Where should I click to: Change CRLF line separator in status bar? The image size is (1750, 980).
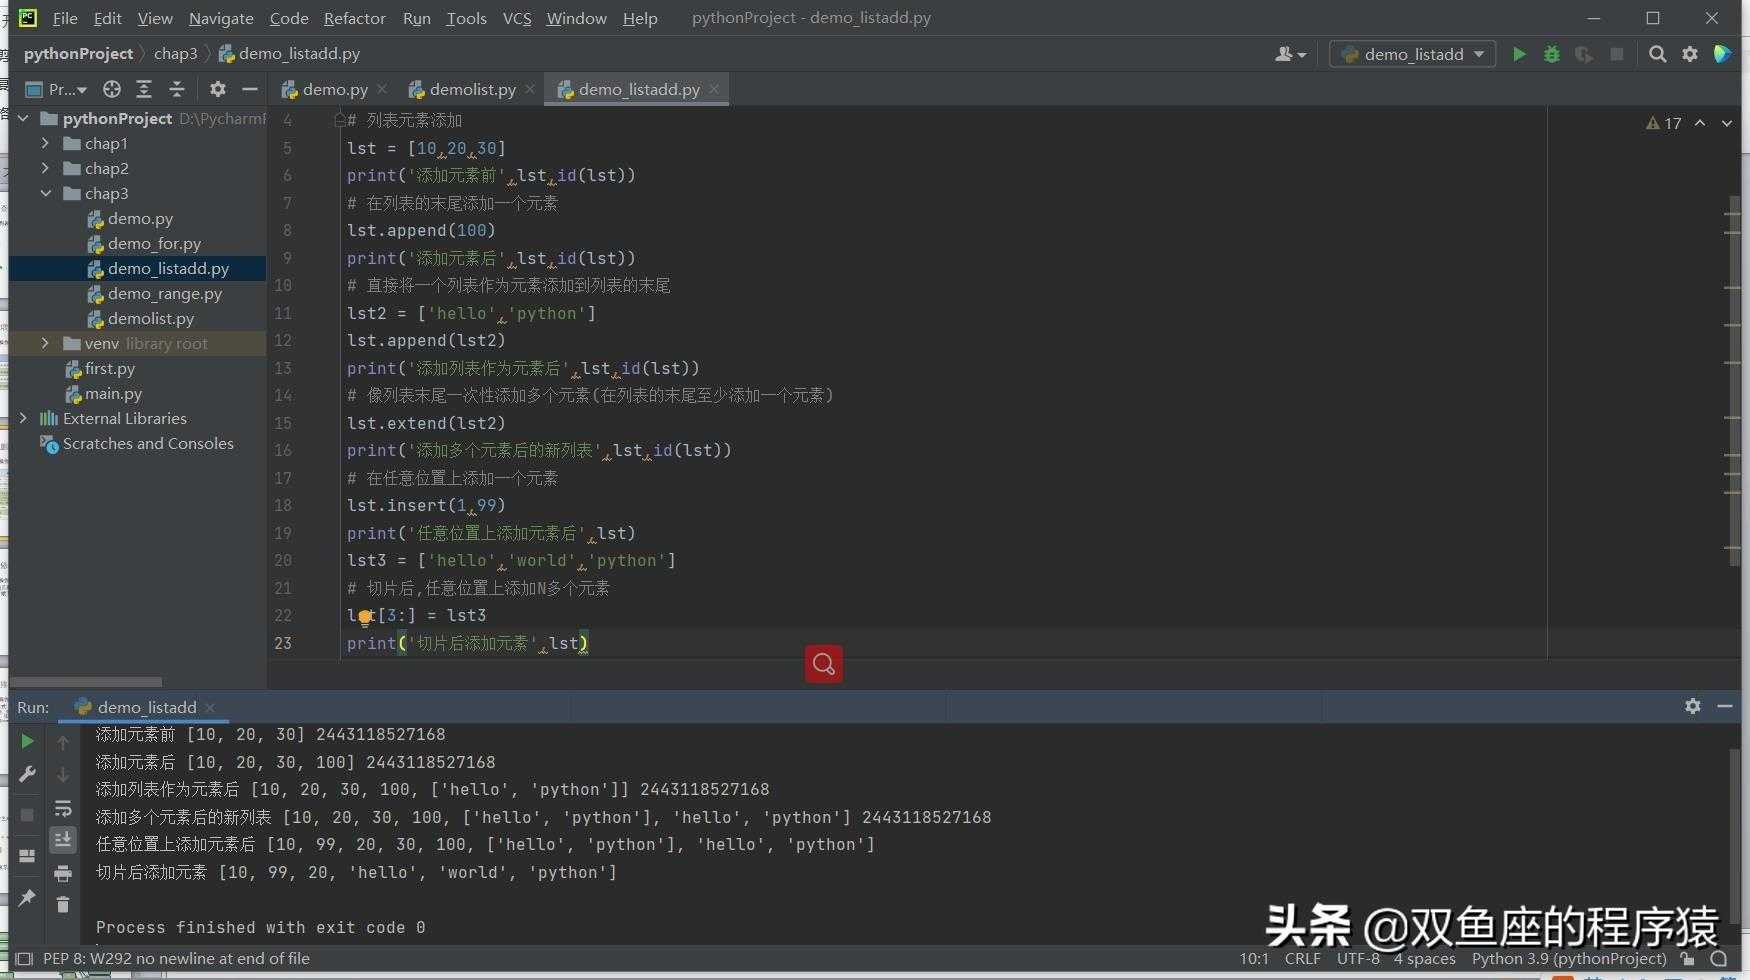(x=1302, y=958)
